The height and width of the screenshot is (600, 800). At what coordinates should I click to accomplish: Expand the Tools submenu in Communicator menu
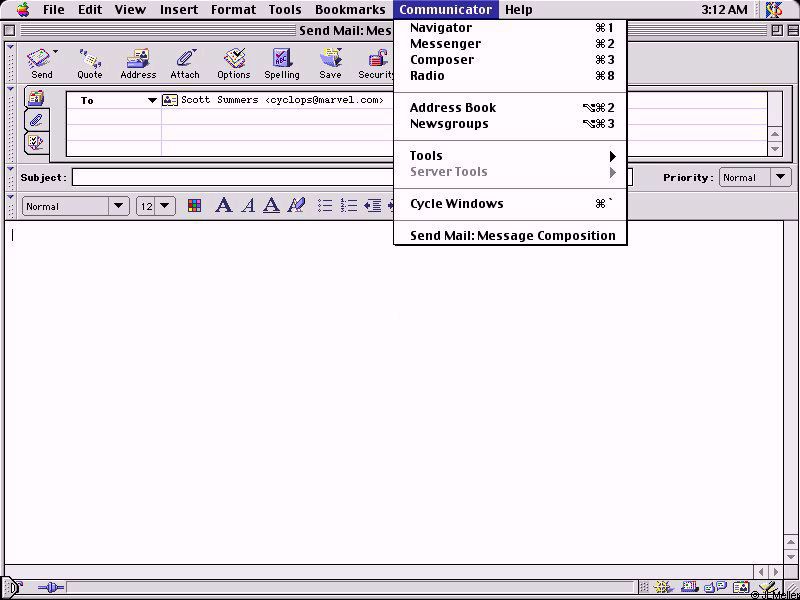click(510, 156)
